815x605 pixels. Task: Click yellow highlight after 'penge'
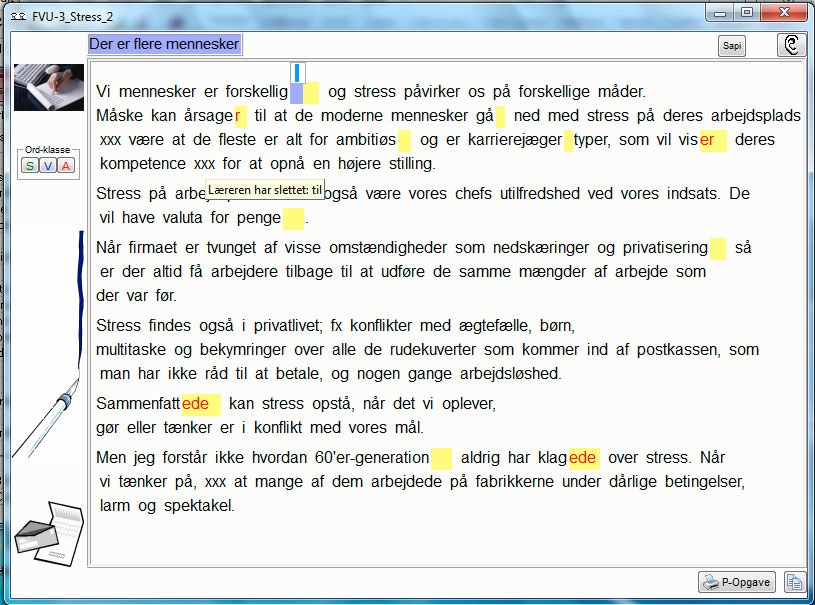293,218
